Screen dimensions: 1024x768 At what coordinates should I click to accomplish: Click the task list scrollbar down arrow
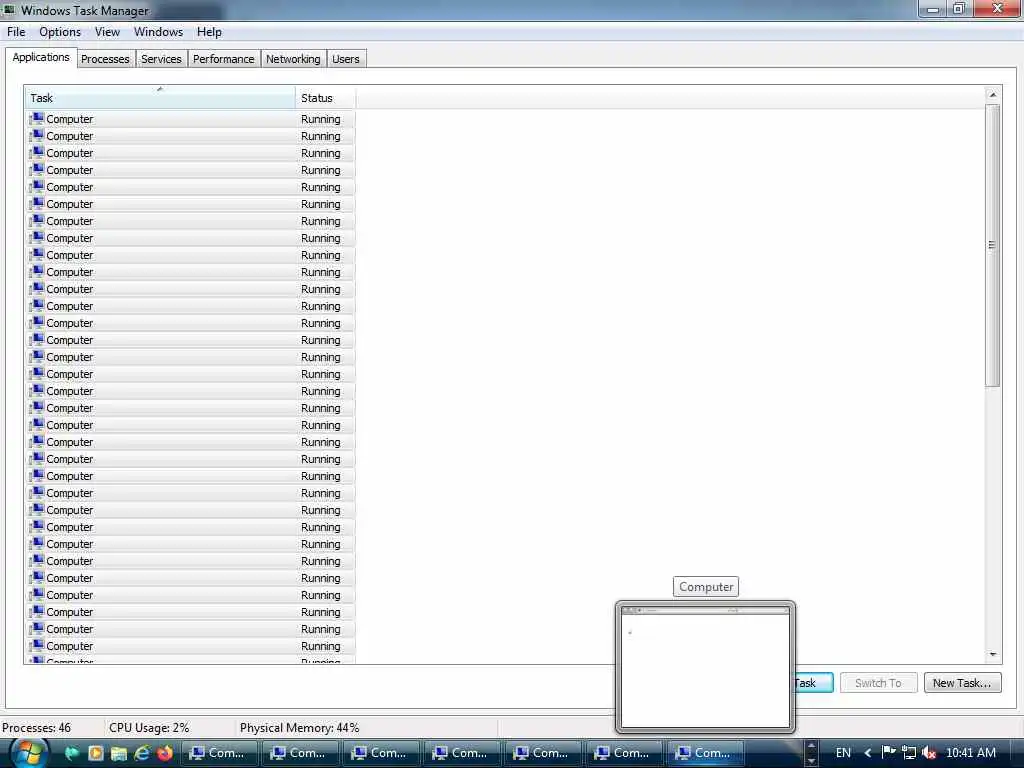click(993, 654)
